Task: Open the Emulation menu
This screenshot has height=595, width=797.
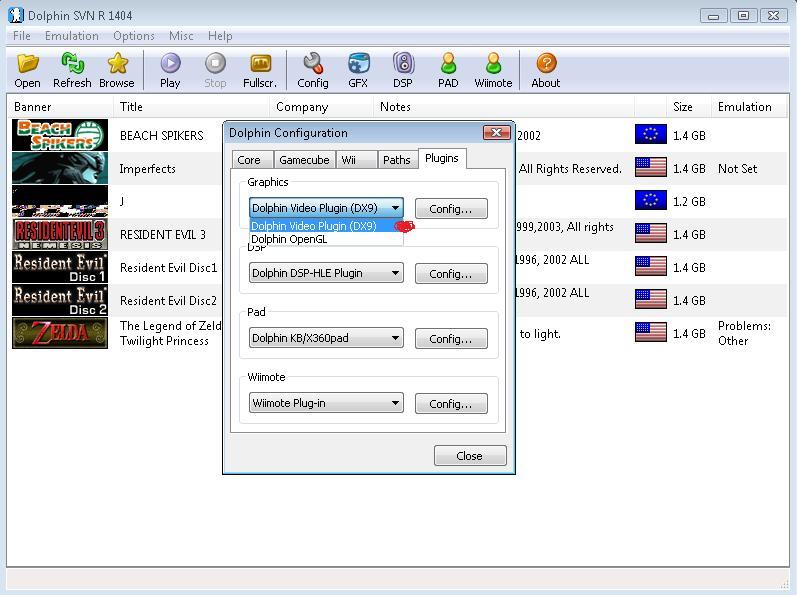Action: pyautogui.click(x=72, y=36)
